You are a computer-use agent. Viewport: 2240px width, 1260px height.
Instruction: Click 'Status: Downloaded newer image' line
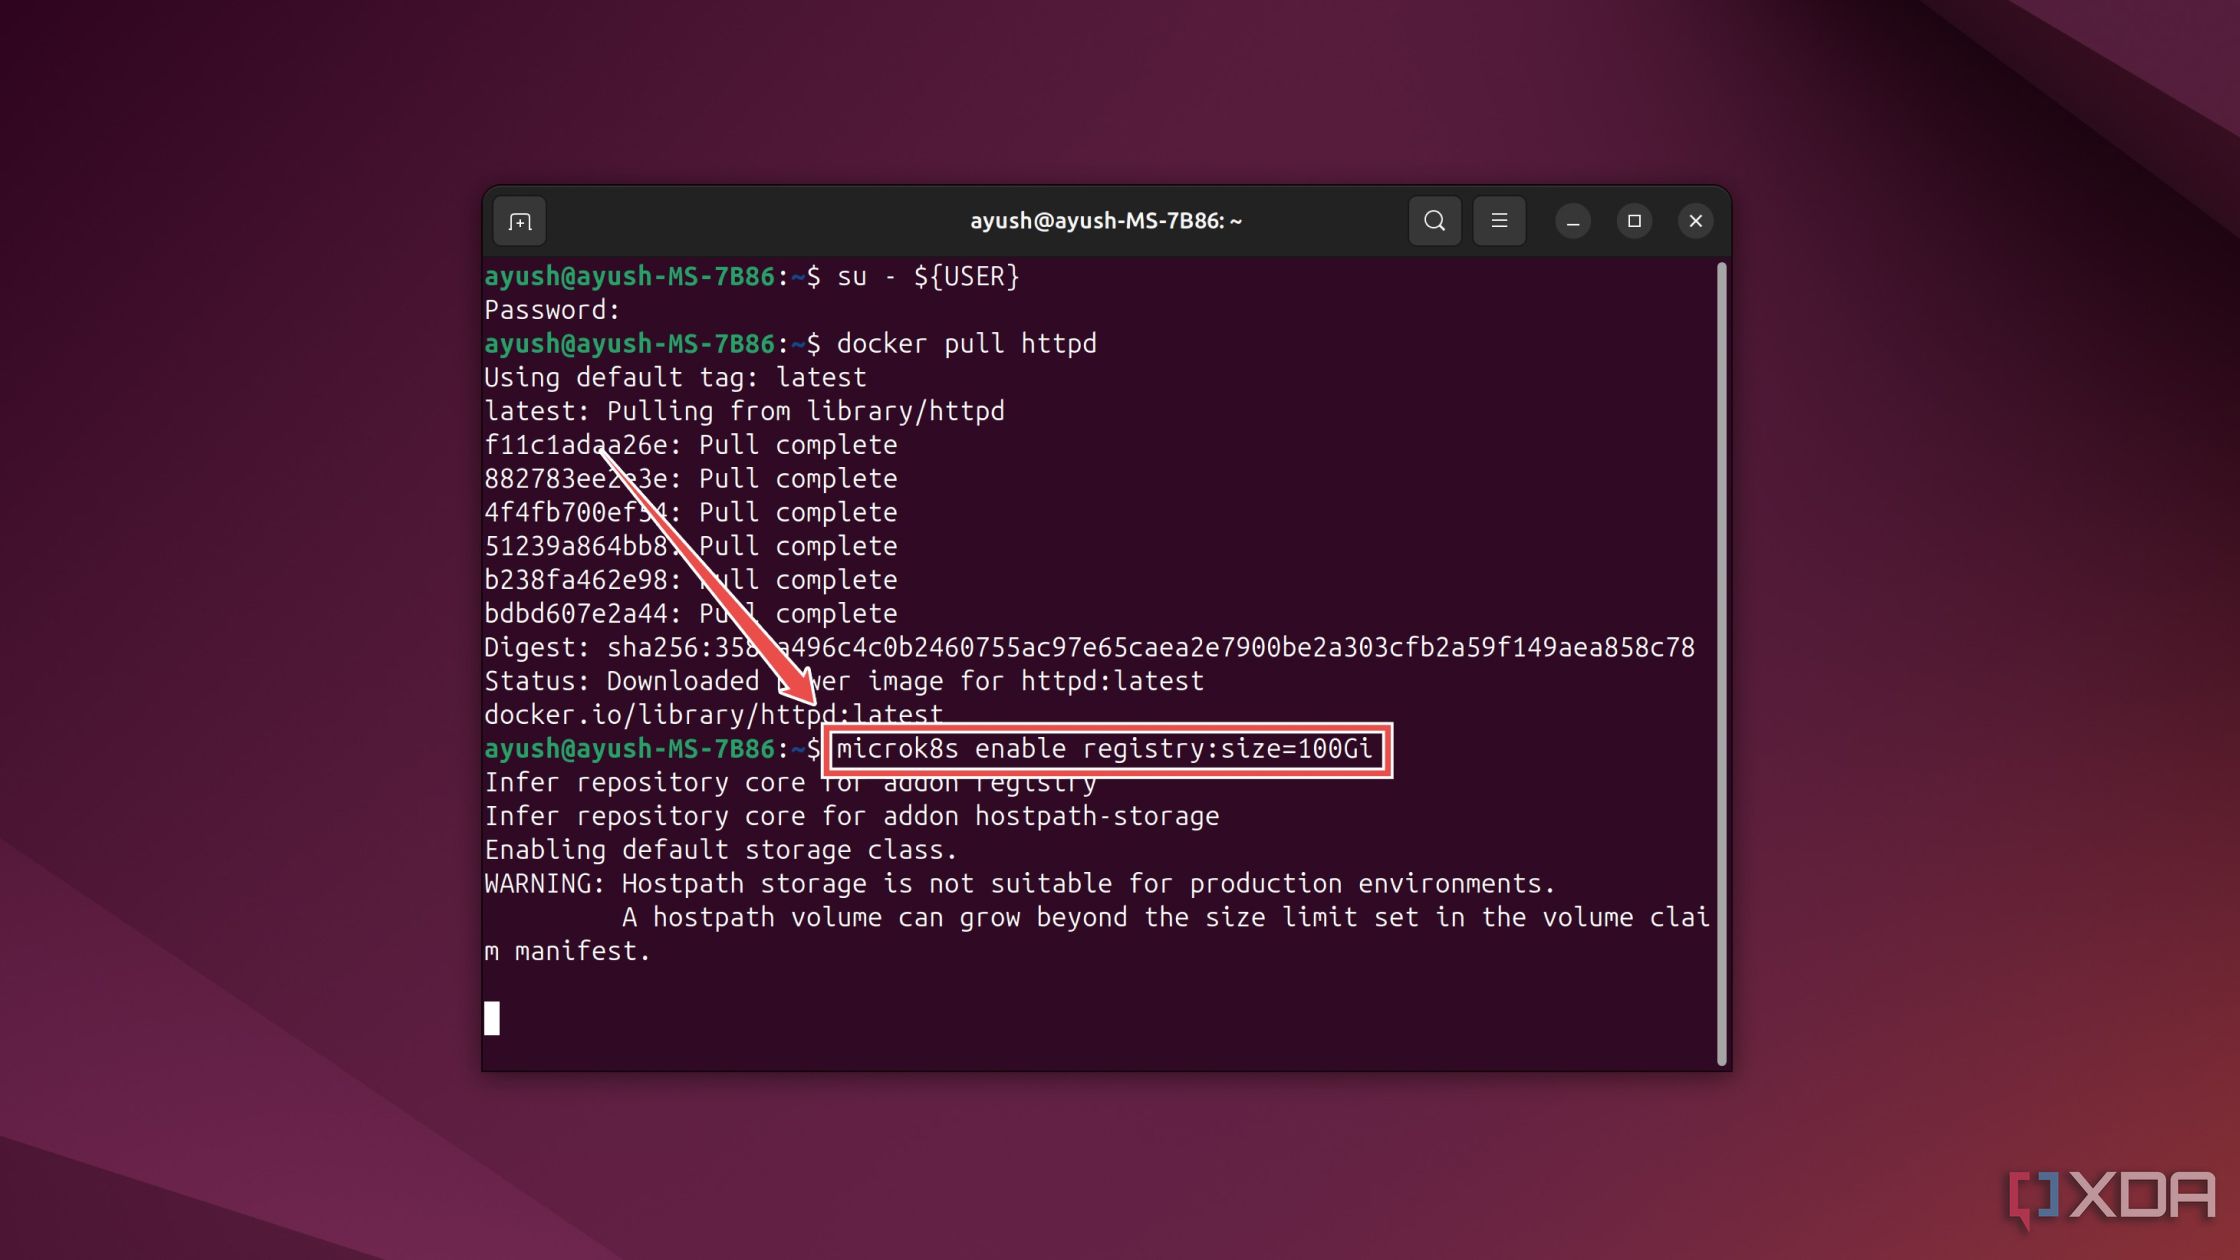pyautogui.click(x=844, y=681)
